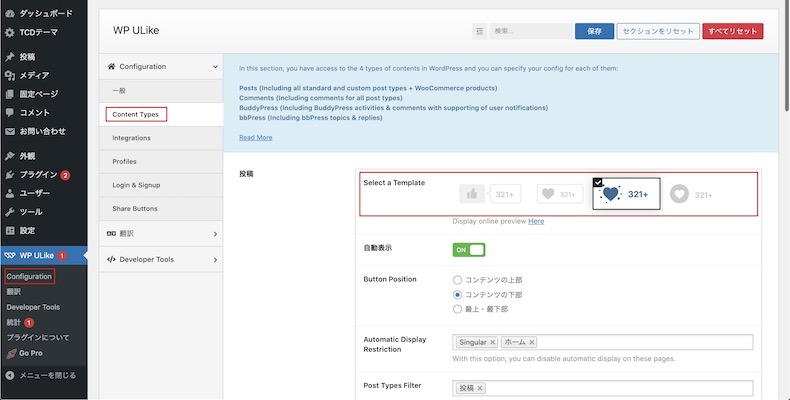This screenshot has height=400, width=790.
Task: Click the 外観 paintbrush icon
Action: point(10,156)
